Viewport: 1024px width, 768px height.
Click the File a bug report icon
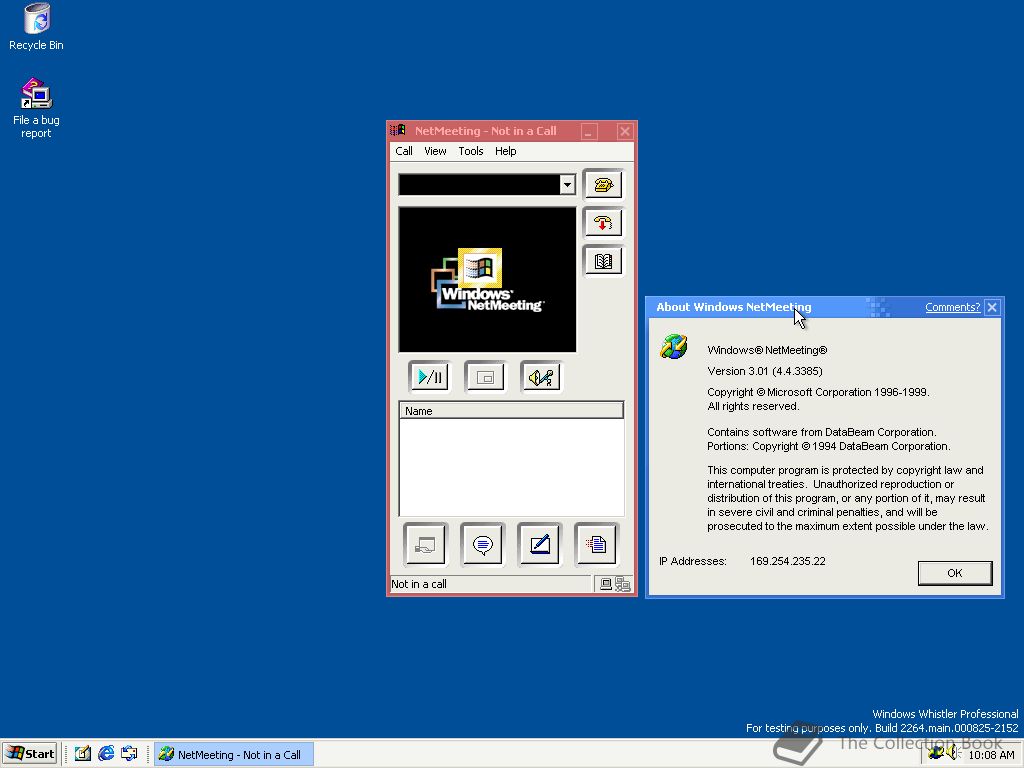(36, 108)
